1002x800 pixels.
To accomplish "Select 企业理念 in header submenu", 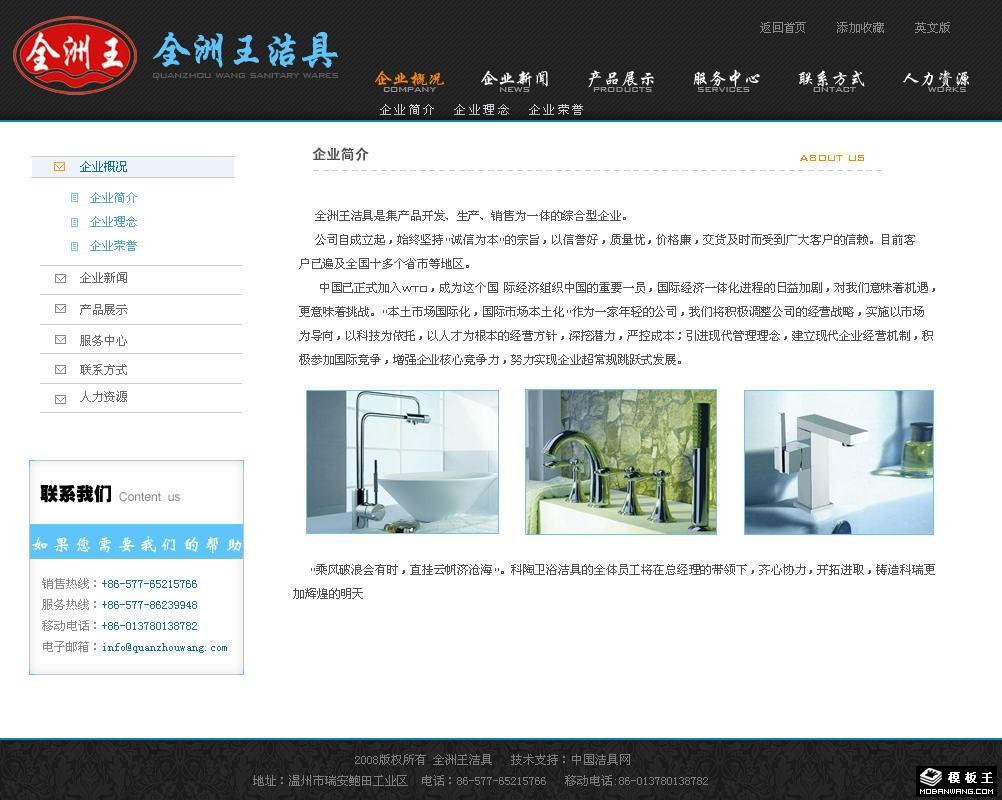I will tap(481, 110).
